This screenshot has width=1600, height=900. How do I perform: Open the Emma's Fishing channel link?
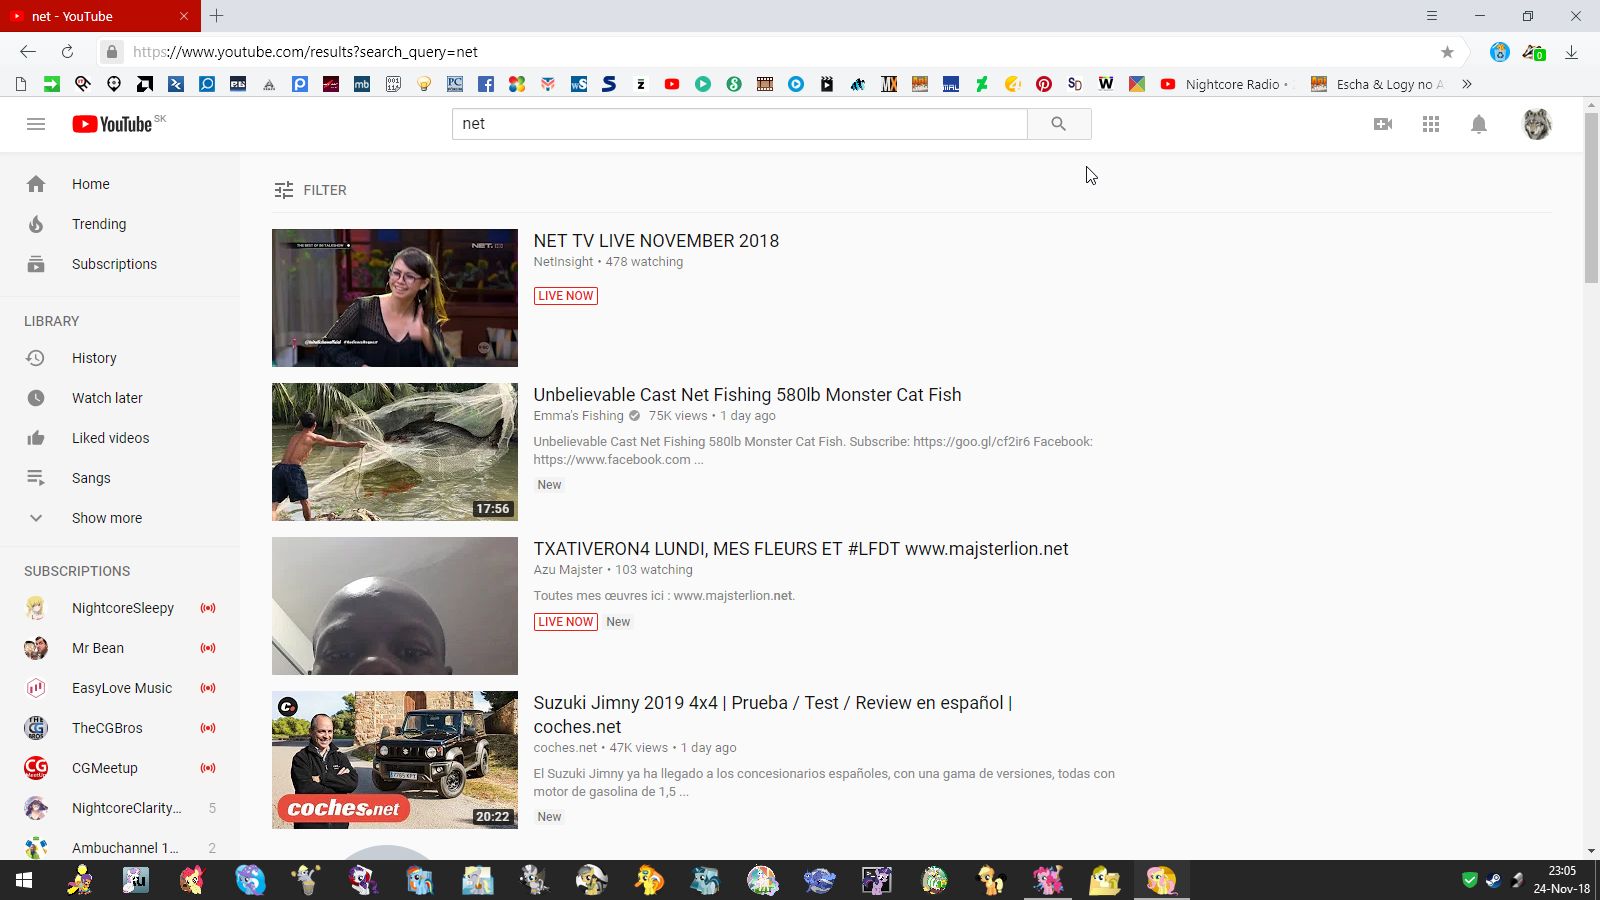[x=578, y=416]
